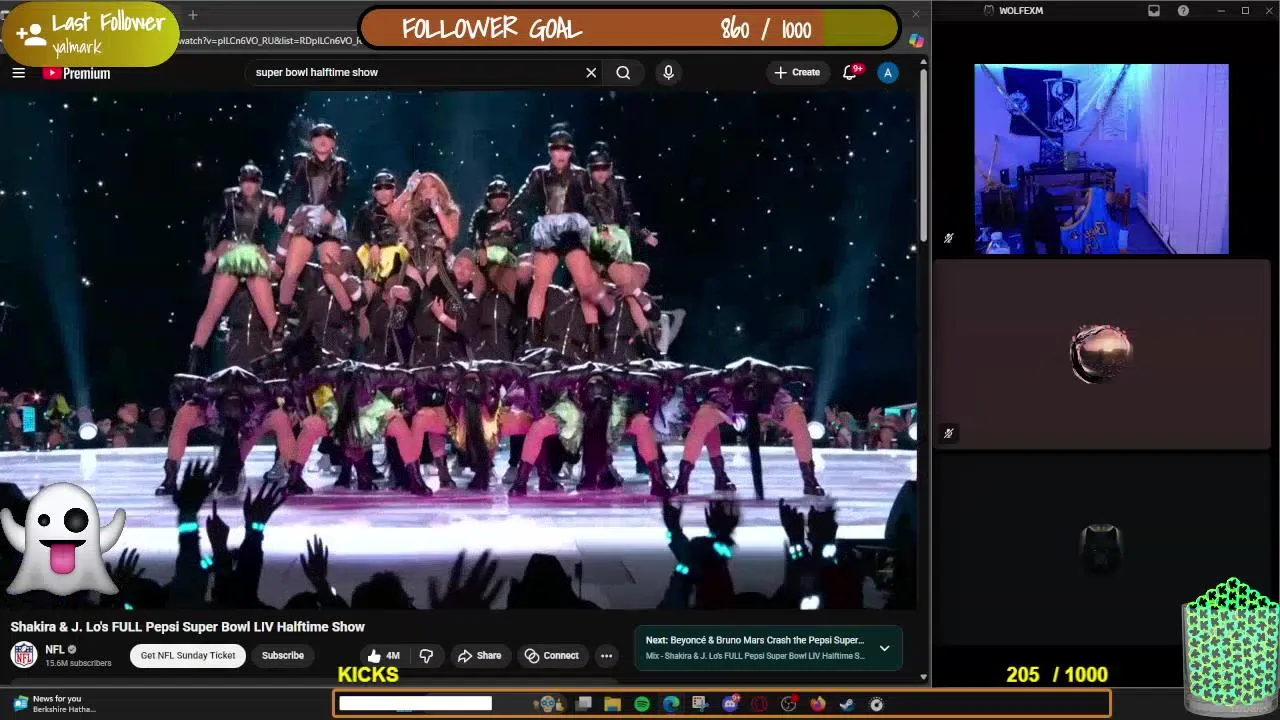The width and height of the screenshot is (1280, 720).
Task: Open File Explorer from the taskbar
Action: click(x=612, y=704)
